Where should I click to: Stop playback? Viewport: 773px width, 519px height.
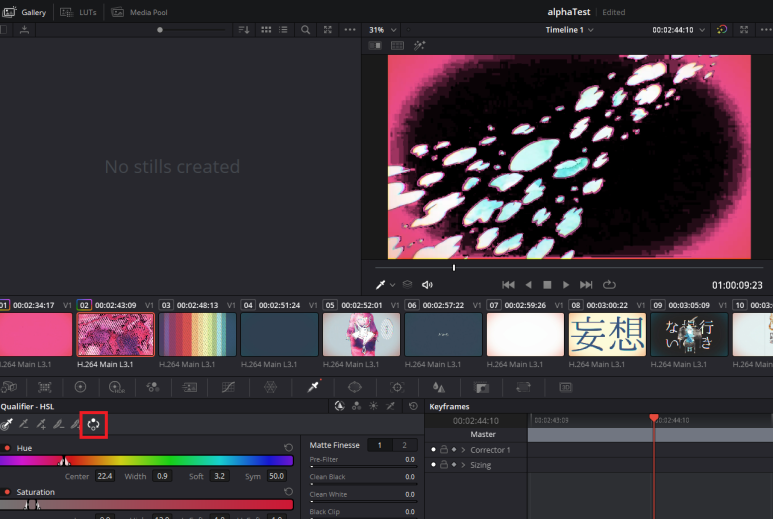(547, 285)
